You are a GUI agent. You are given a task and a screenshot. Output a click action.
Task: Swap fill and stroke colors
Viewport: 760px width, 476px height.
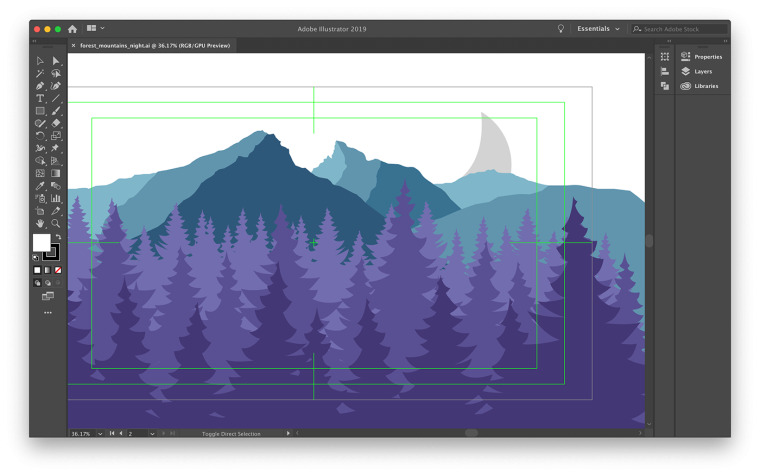tap(57, 237)
